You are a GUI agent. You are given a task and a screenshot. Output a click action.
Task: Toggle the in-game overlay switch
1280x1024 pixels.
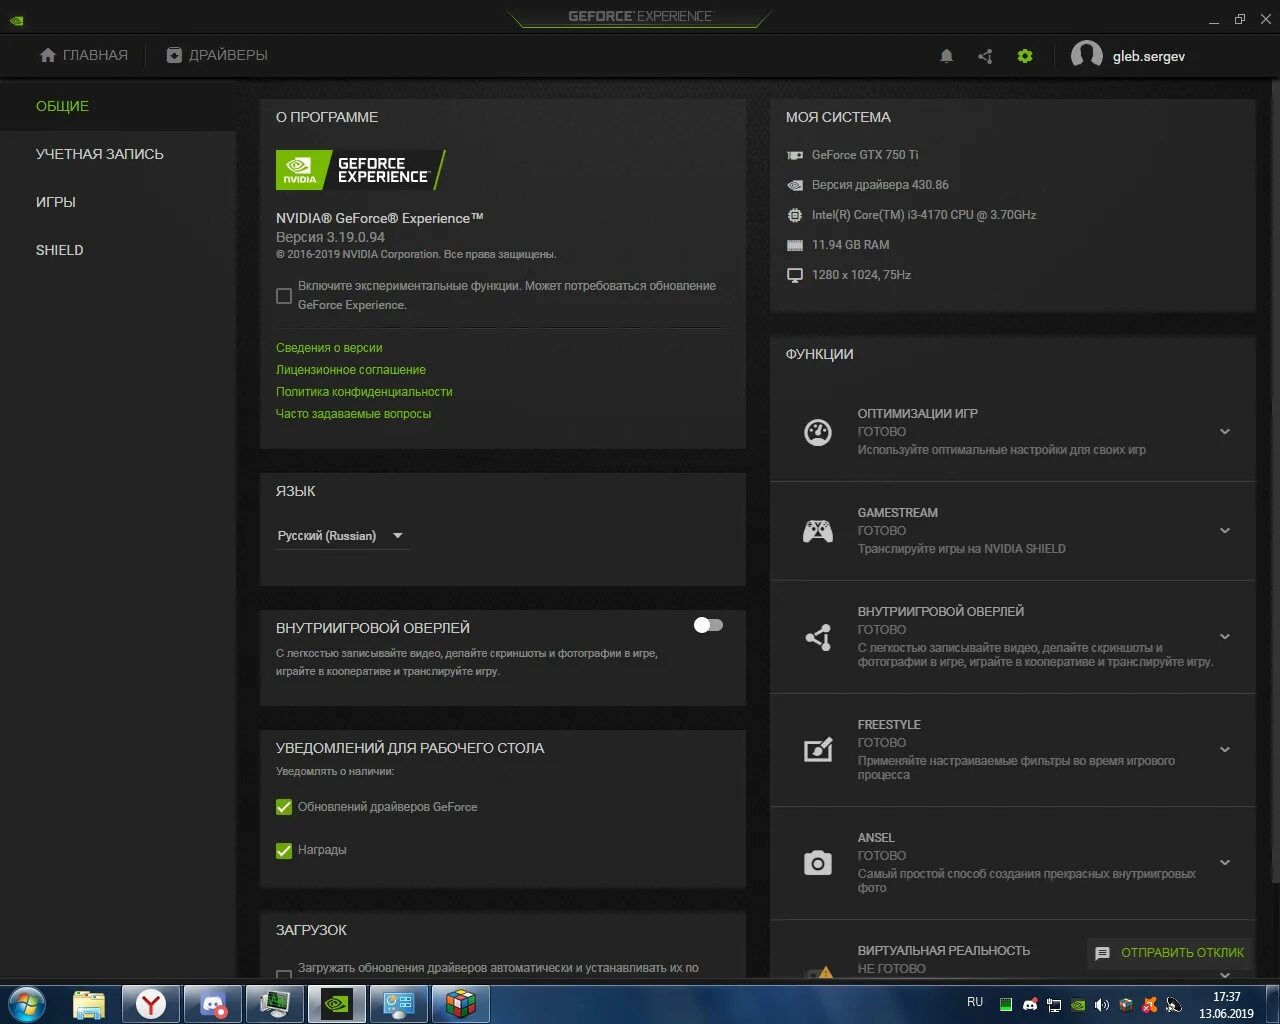[x=708, y=625]
